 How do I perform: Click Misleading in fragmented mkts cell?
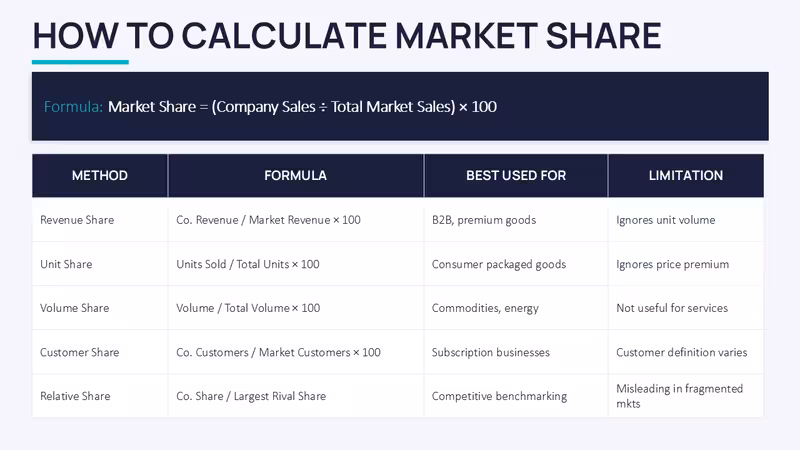(x=680, y=396)
